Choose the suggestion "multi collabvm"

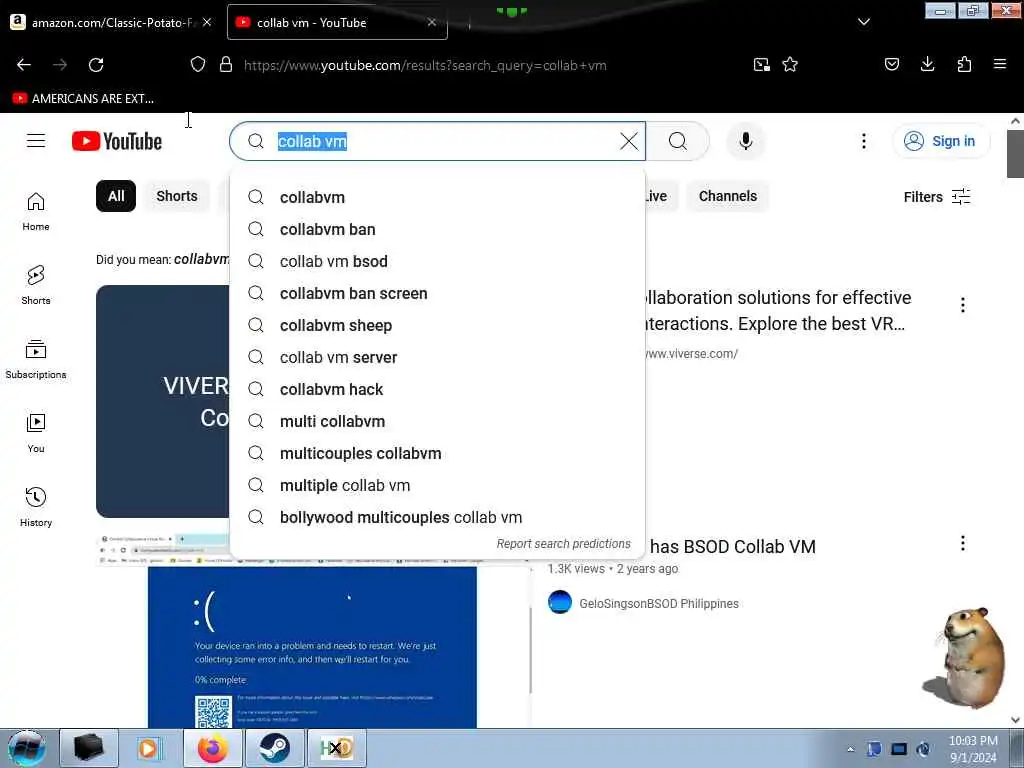coord(438,421)
